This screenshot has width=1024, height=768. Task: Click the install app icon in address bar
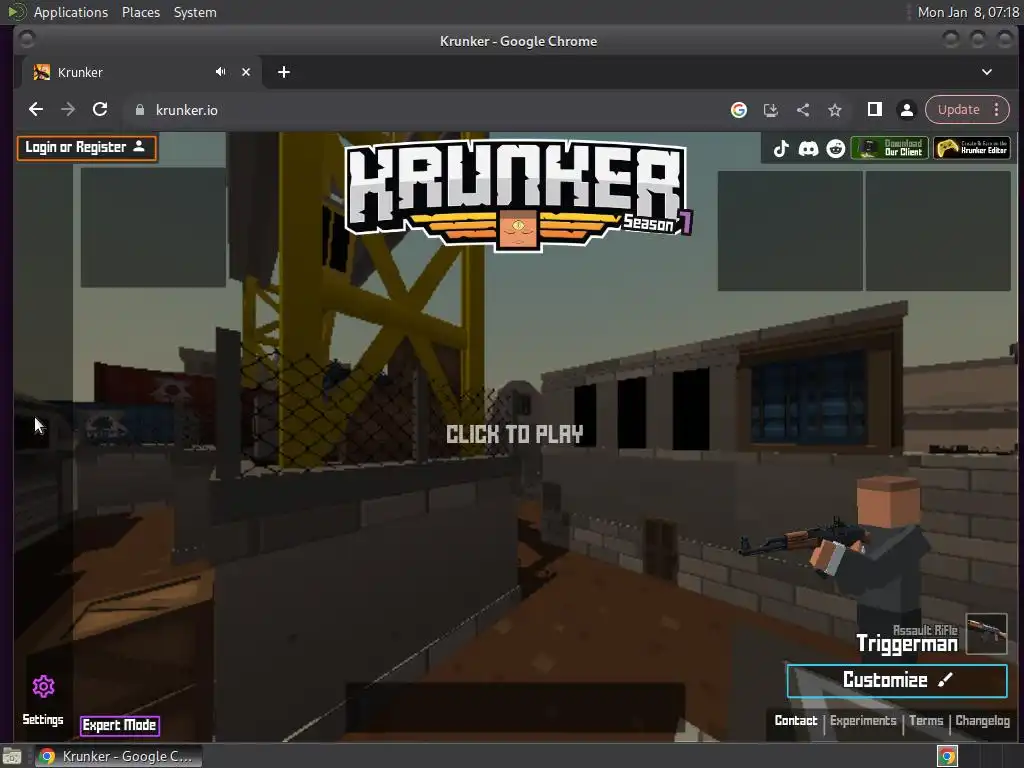(x=771, y=110)
